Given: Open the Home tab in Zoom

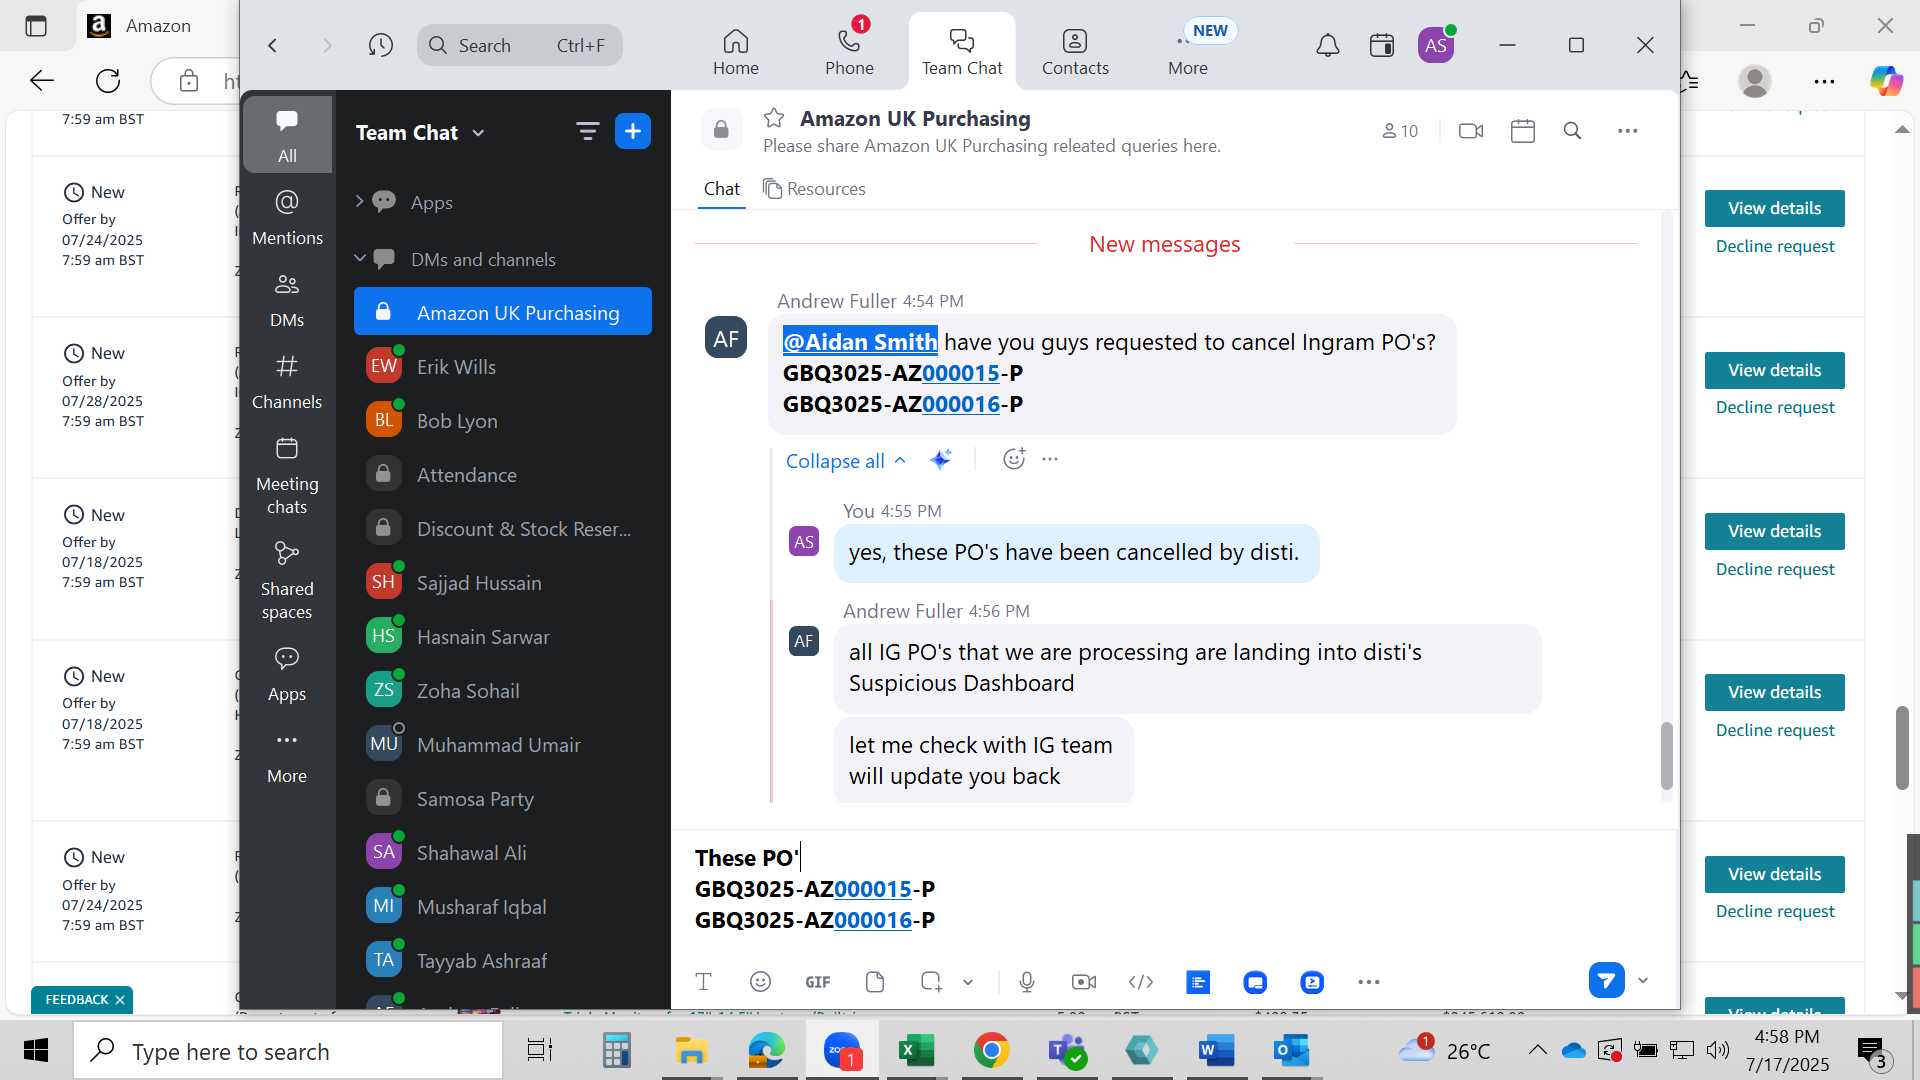Looking at the screenshot, I should click(735, 51).
